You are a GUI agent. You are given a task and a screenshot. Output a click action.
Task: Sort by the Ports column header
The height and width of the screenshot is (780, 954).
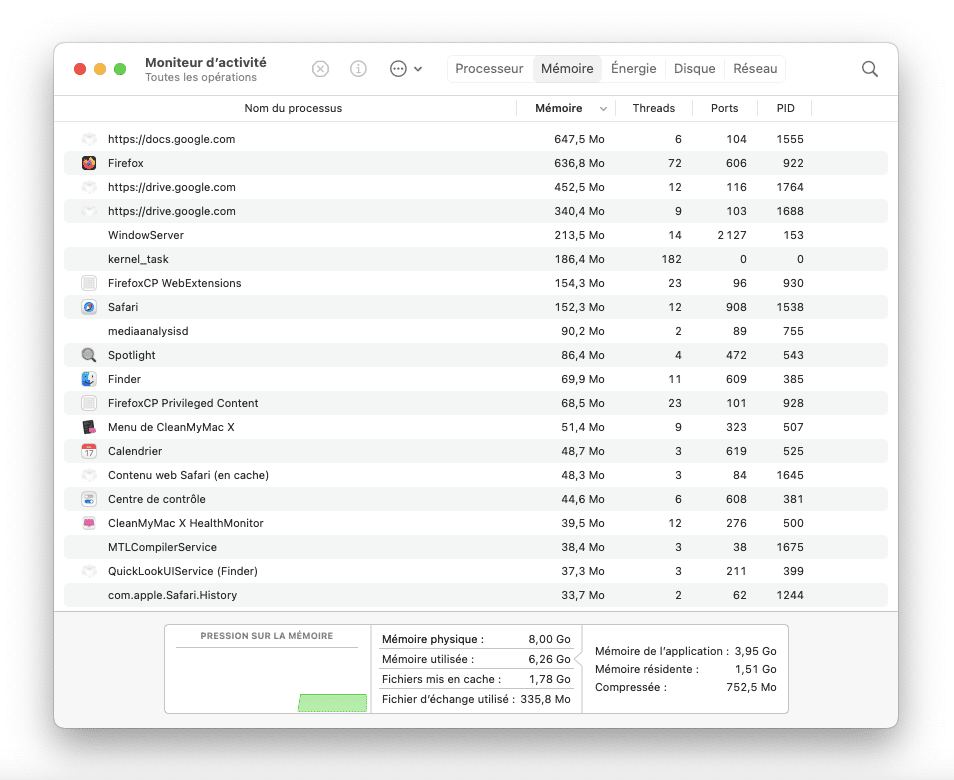pos(724,108)
